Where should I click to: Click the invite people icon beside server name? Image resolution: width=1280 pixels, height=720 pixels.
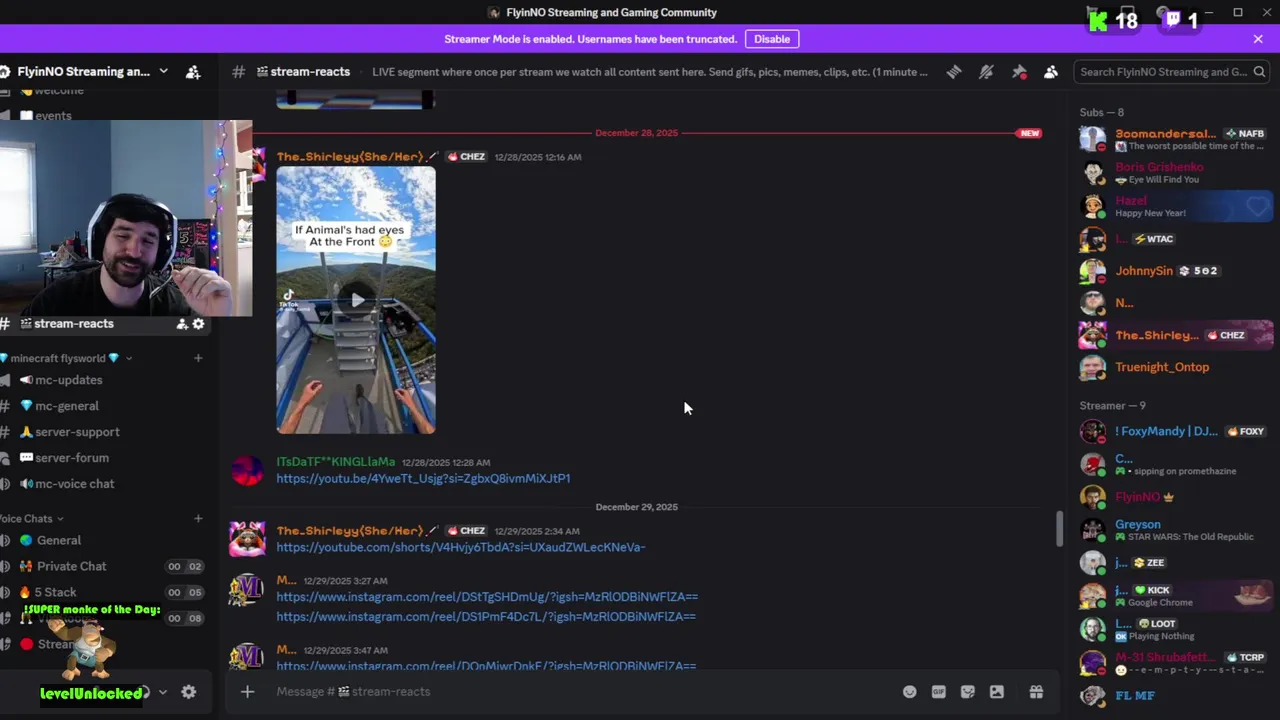click(x=193, y=72)
